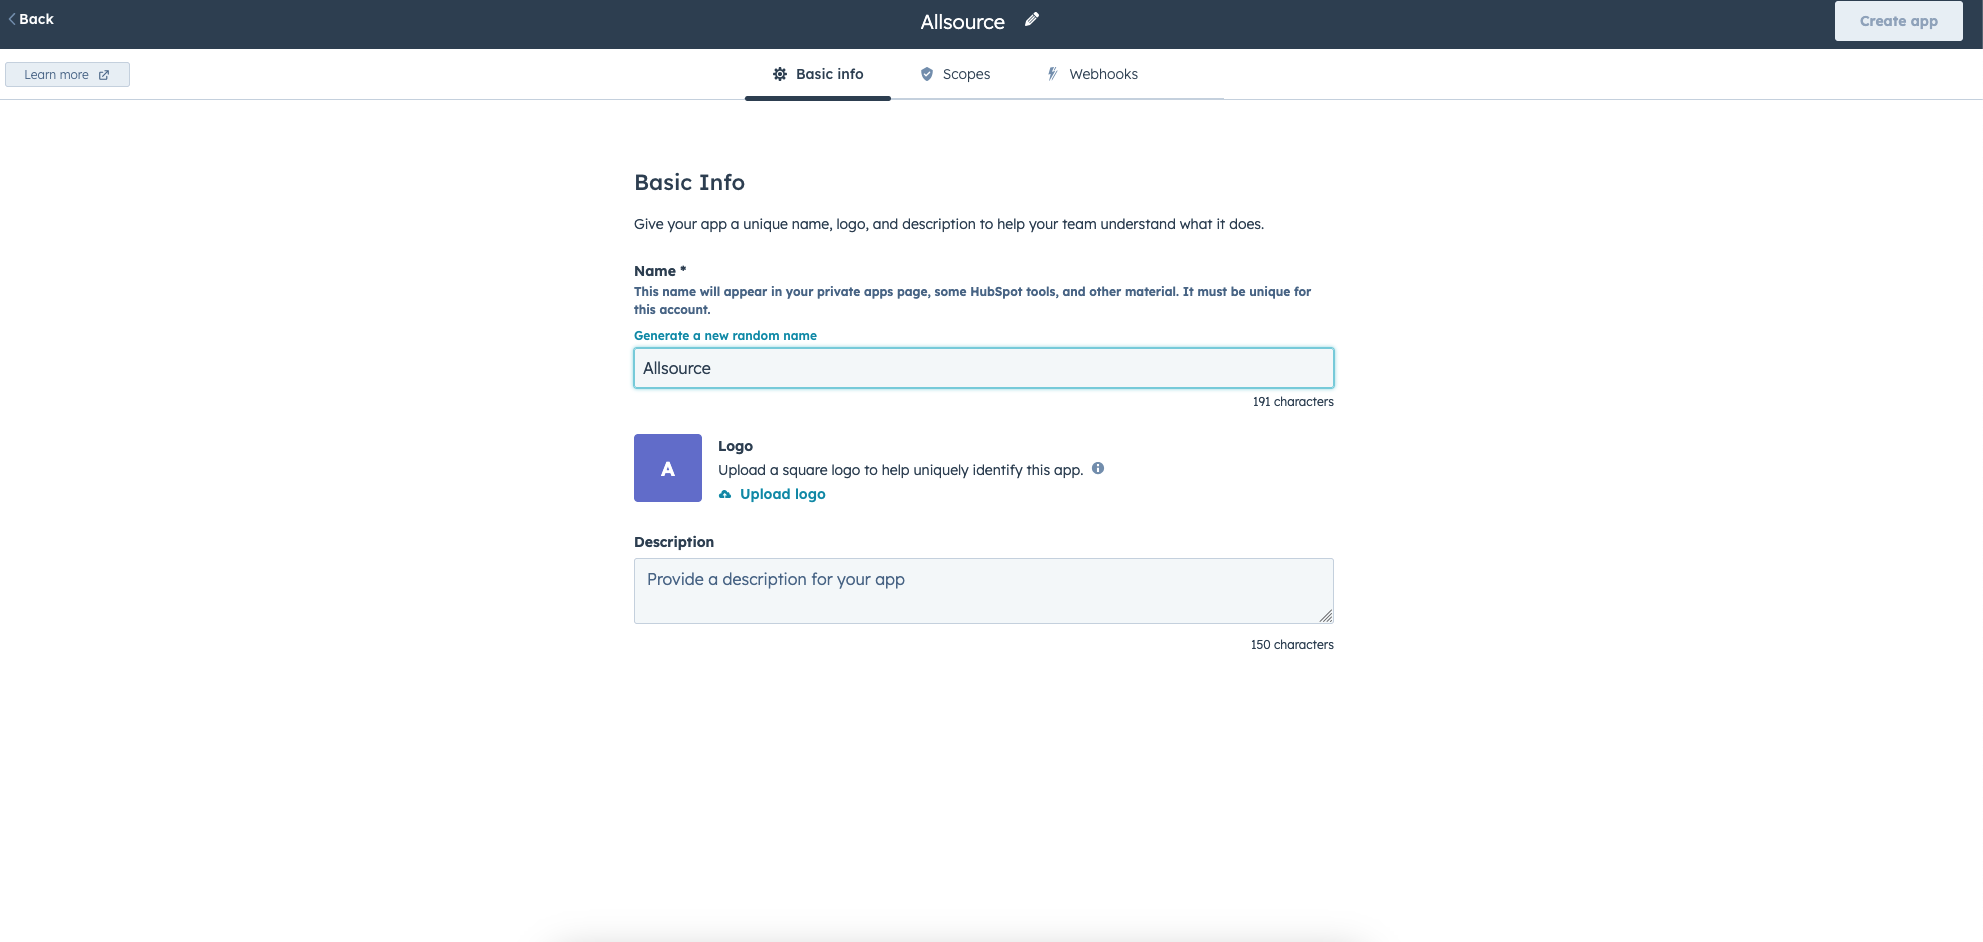Screen dimensions: 1983x942
Task: Click the Upload logo link
Action: tap(783, 494)
